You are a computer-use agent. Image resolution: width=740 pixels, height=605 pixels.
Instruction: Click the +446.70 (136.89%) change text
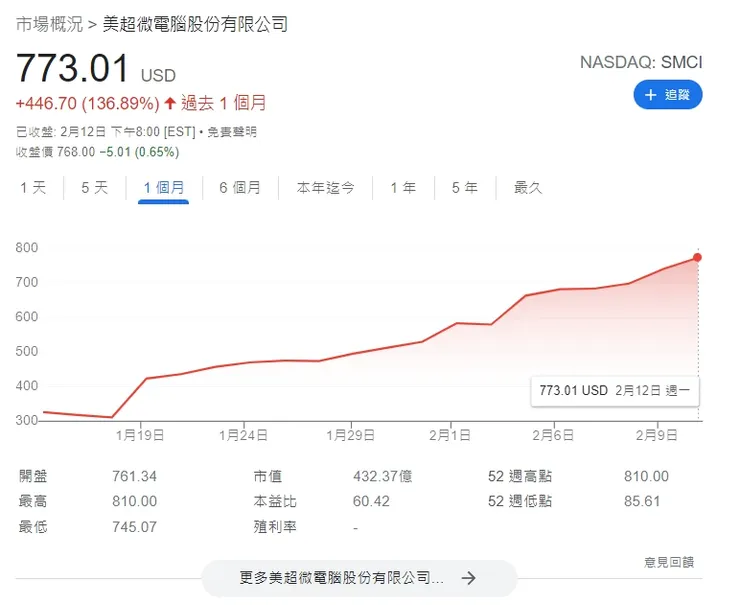click(88, 103)
